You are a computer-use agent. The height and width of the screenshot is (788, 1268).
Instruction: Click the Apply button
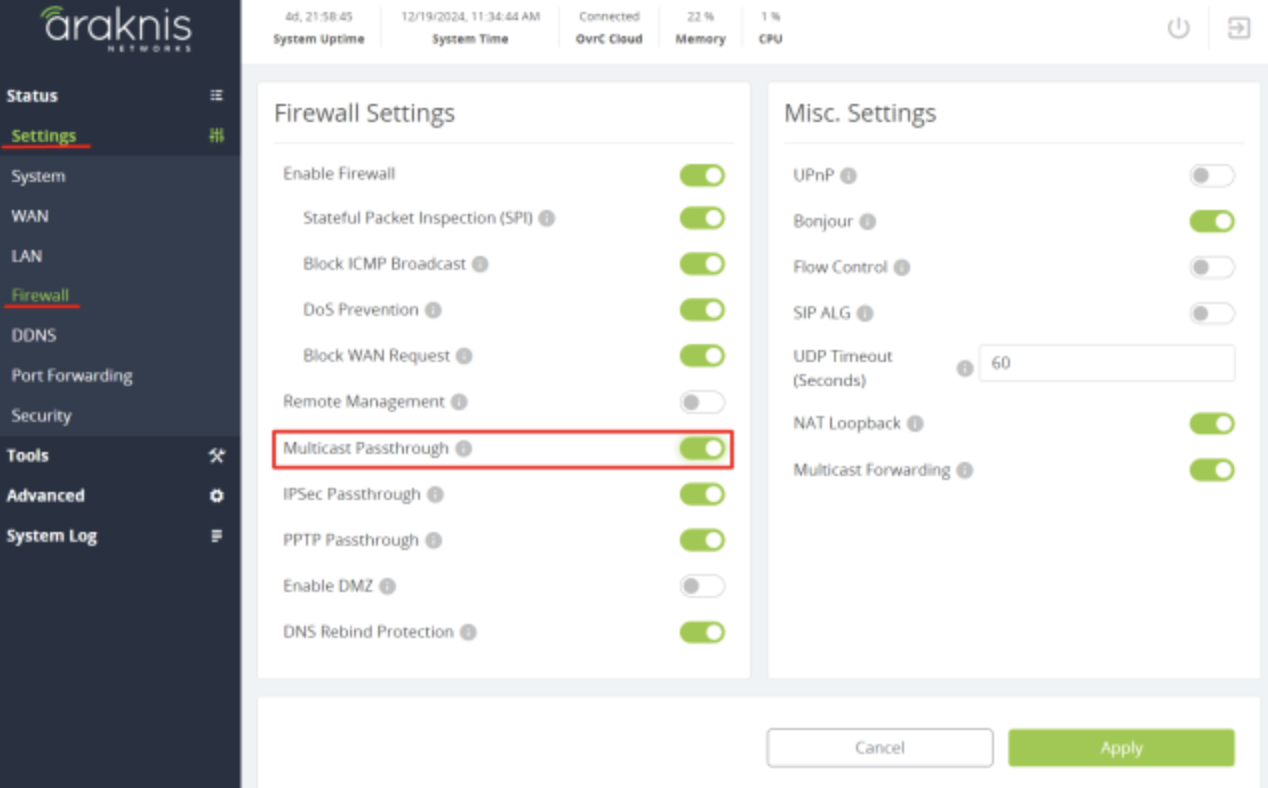click(1121, 748)
